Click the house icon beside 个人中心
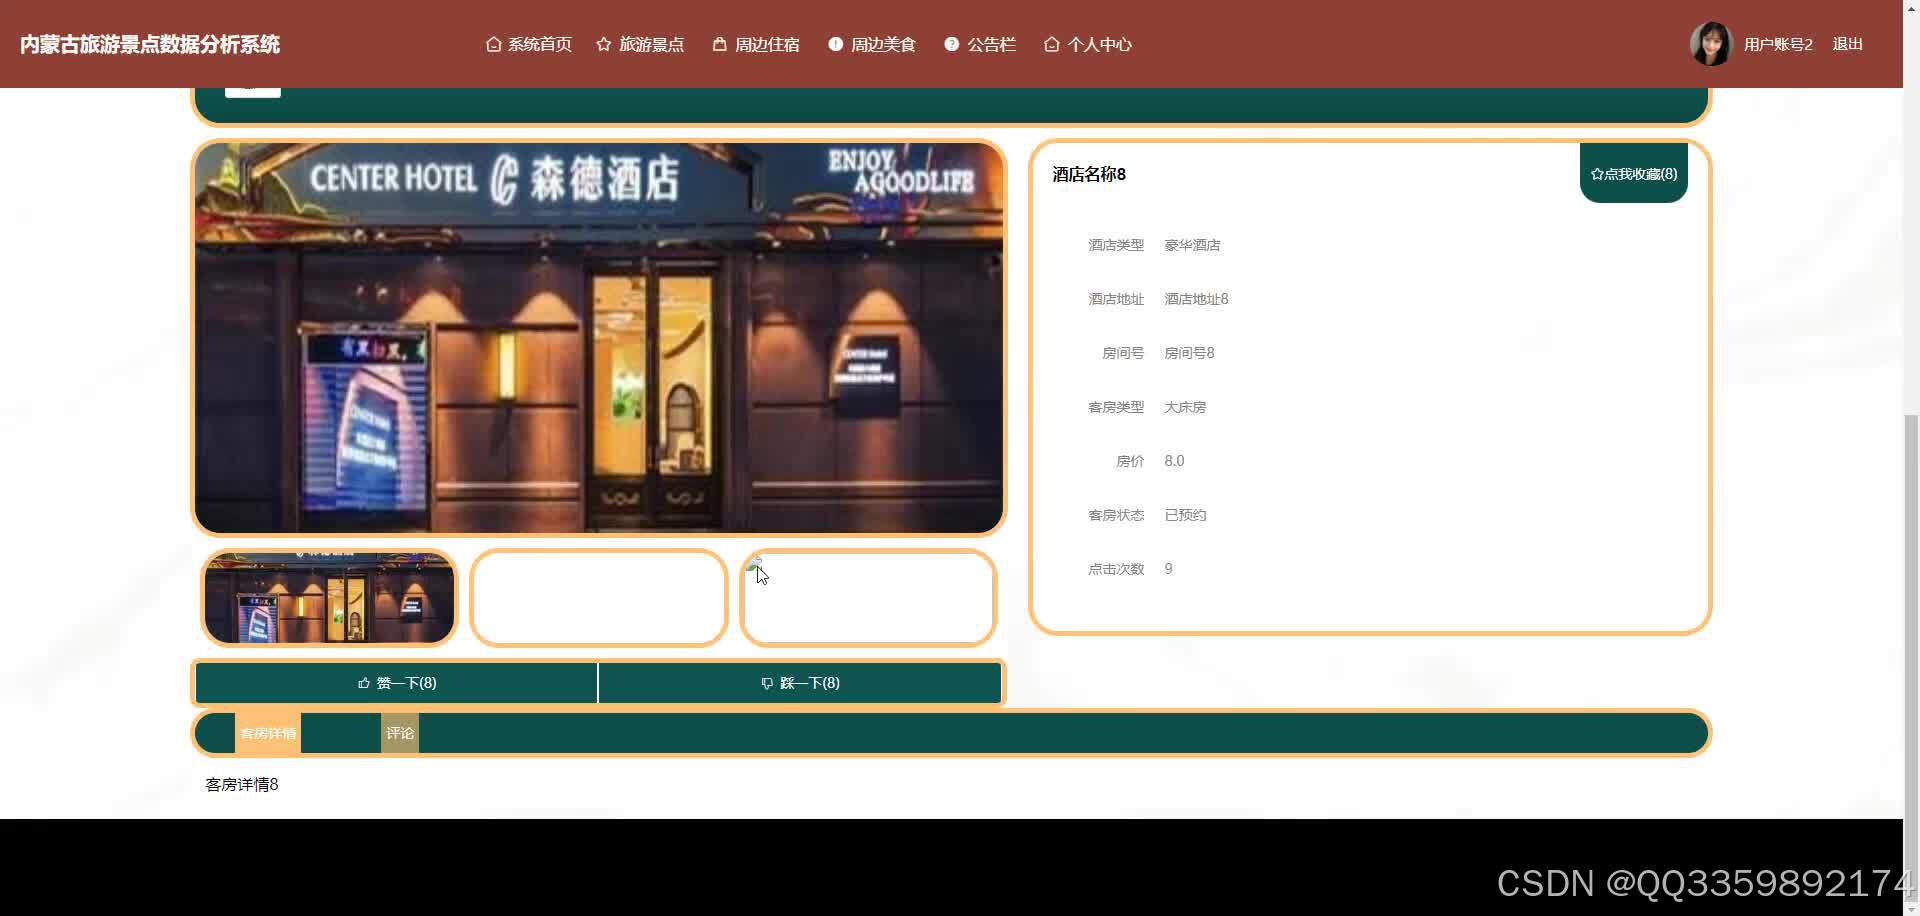 (1051, 44)
